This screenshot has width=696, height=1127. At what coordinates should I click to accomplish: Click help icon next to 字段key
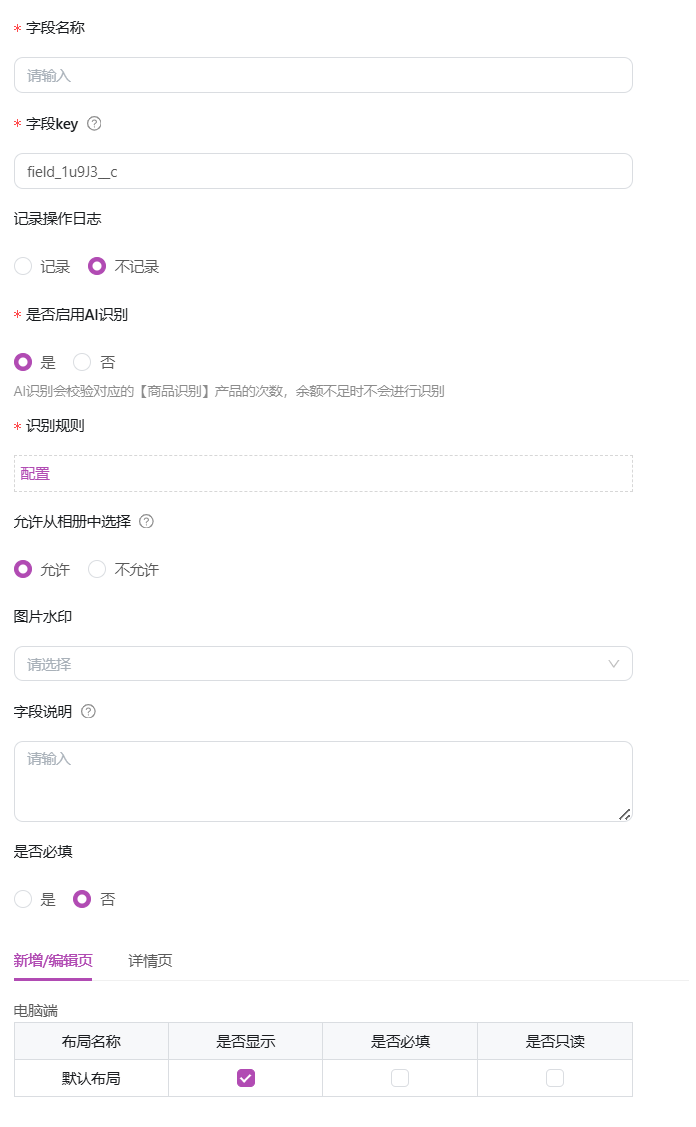point(94,124)
